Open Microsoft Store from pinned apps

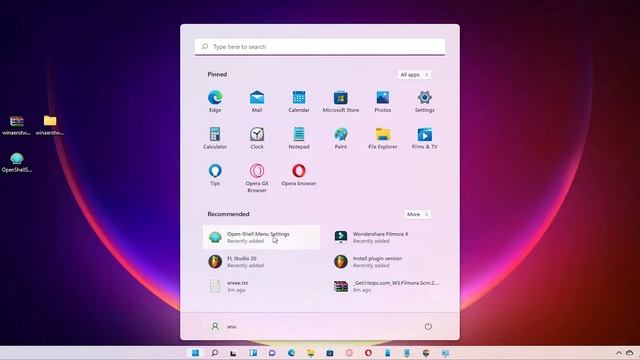[341, 101]
